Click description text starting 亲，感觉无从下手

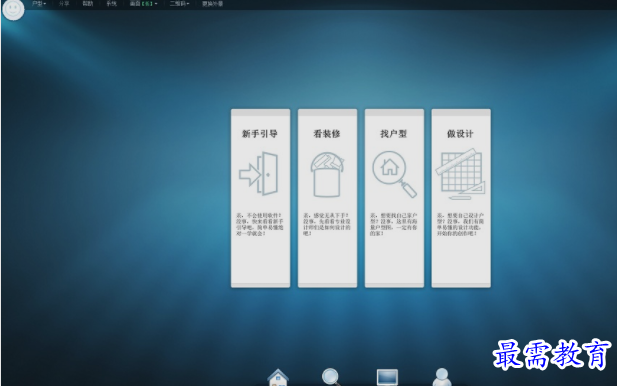[x=327, y=224]
